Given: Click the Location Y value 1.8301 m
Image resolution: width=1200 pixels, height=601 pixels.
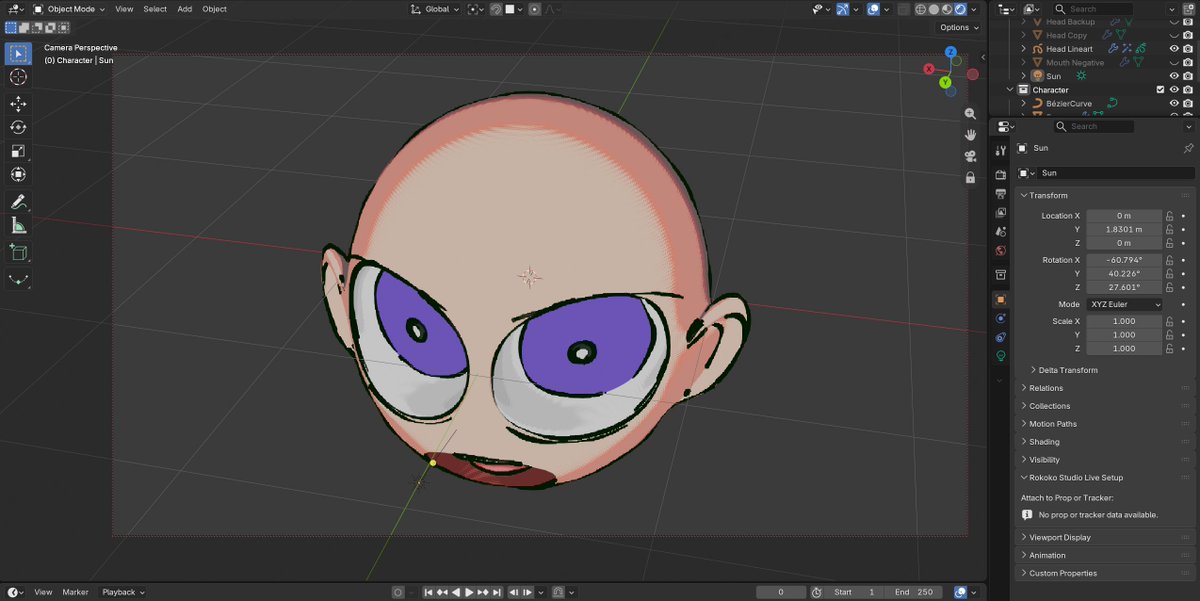Looking at the screenshot, I should pos(1124,229).
